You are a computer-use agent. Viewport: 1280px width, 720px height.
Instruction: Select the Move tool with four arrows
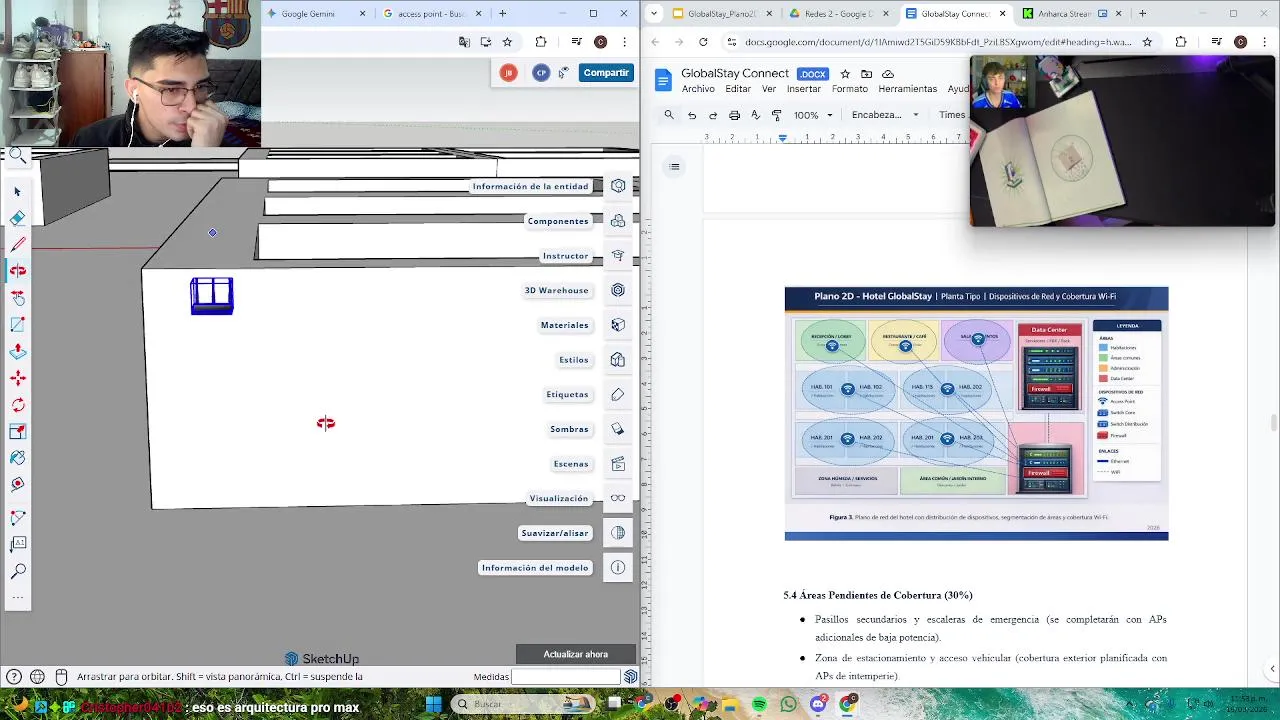[x=17, y=378]
